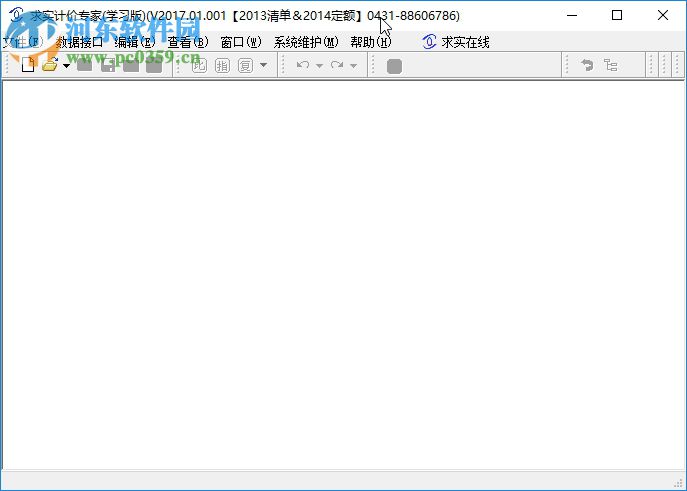Viewport: 687px width, 491px height.
Task: Click the 指 toolbar icon
Action: click(x=222, y=66)
